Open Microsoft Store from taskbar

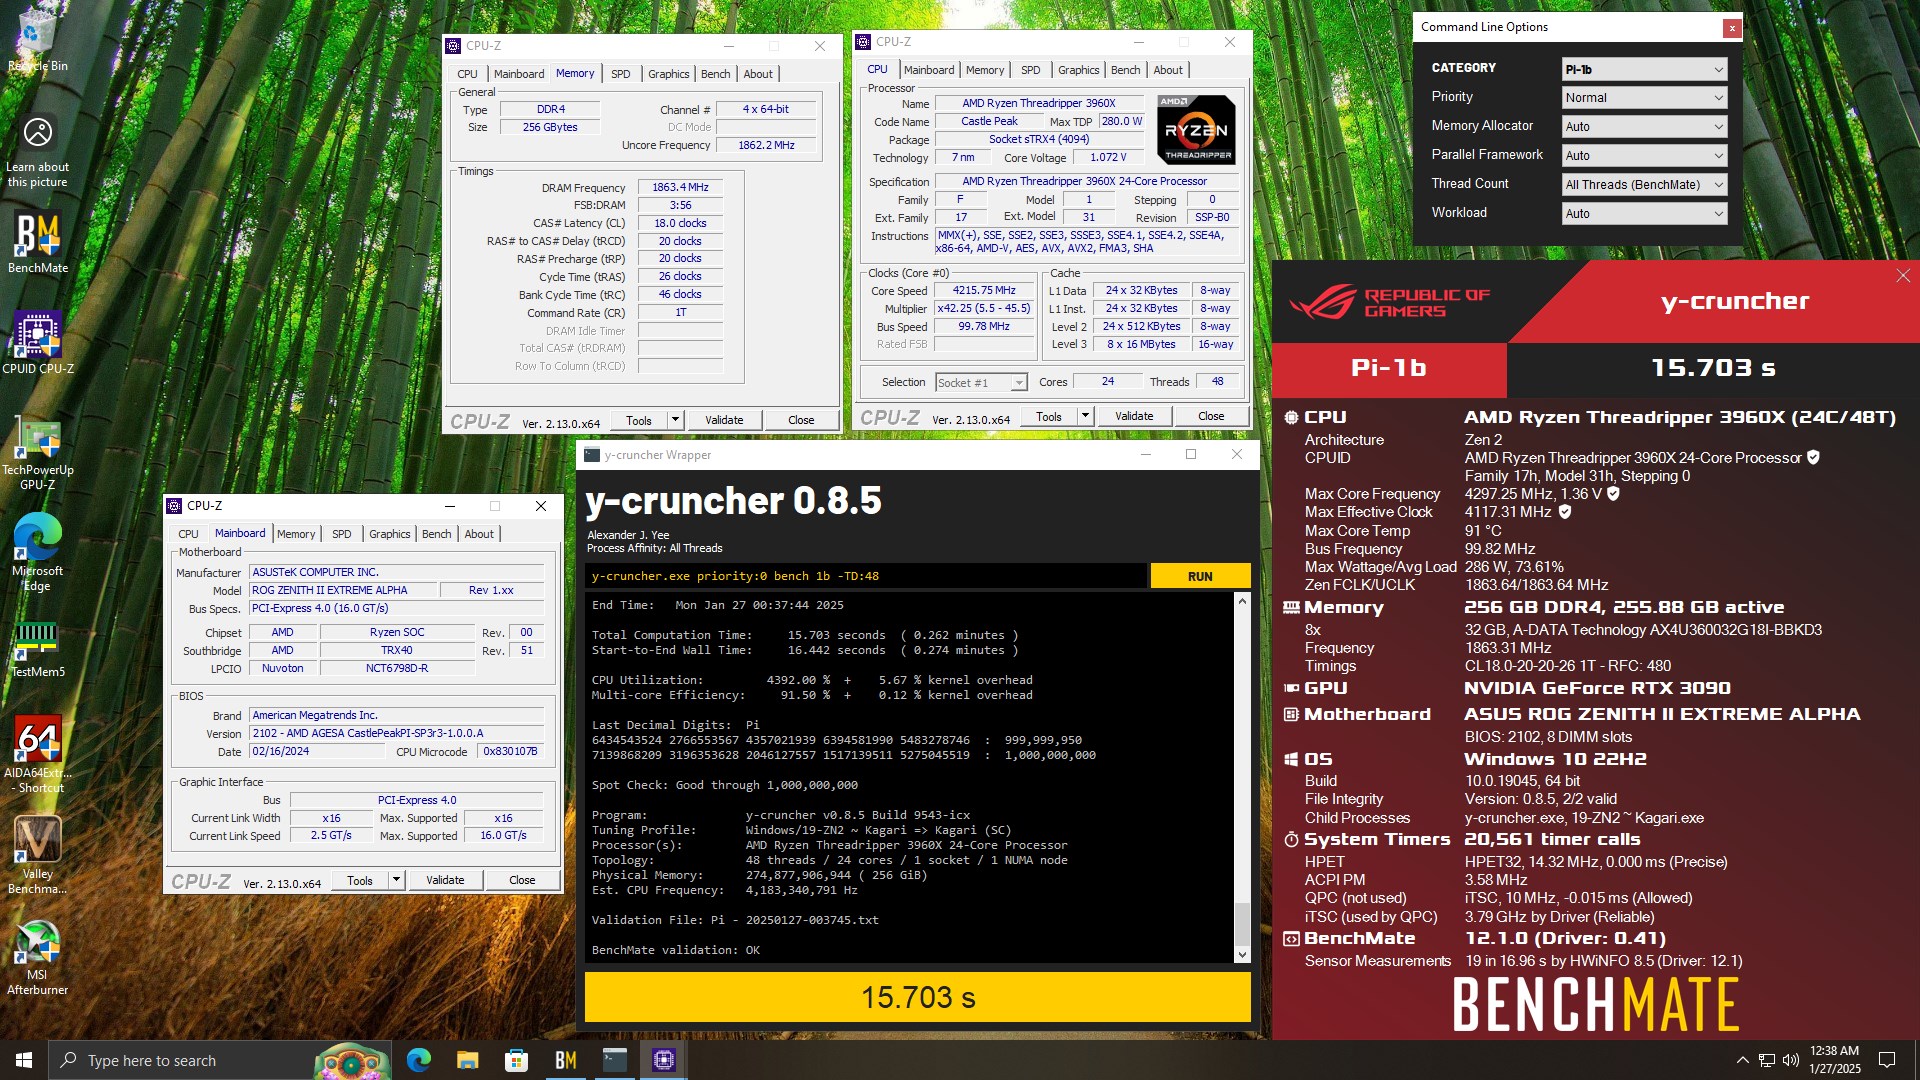click(x=516, y=1060)
